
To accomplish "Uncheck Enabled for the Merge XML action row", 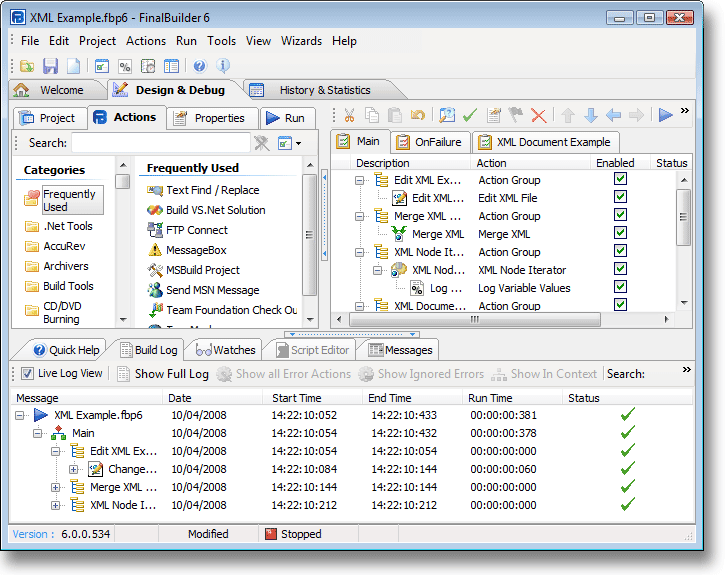I will 620,233.
